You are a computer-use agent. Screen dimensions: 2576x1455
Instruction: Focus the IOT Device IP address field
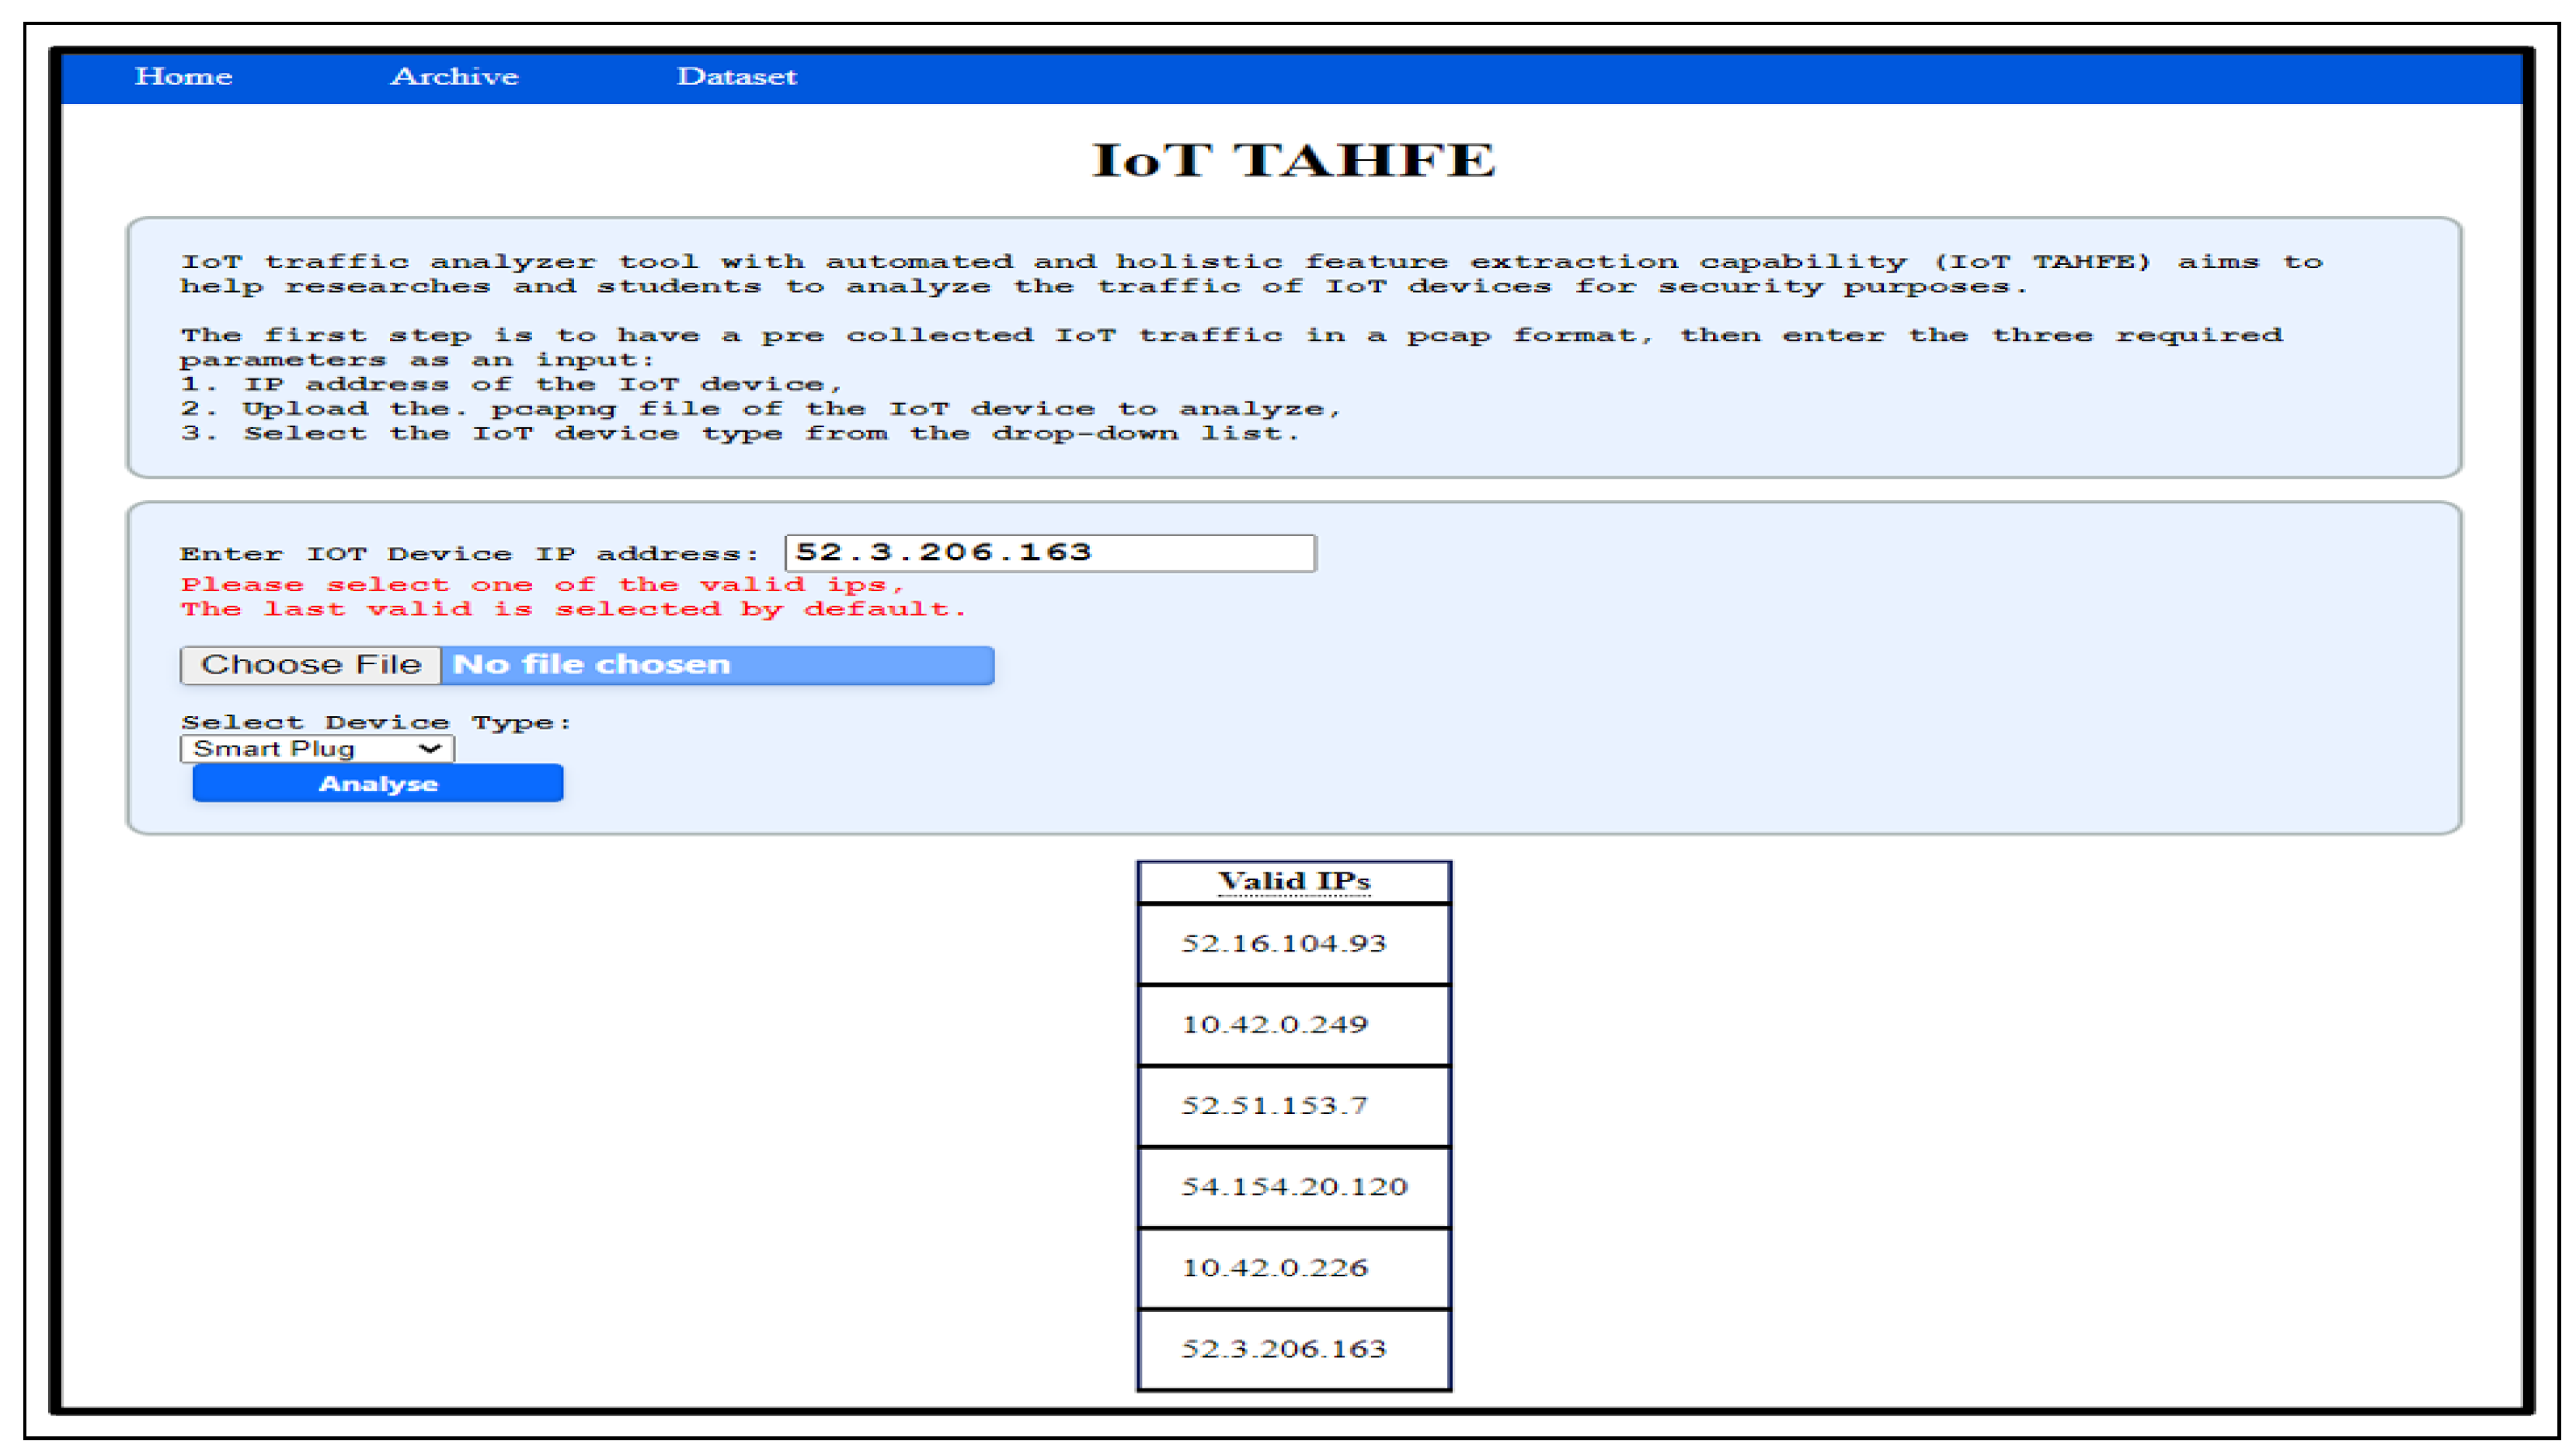[1050, 552]
